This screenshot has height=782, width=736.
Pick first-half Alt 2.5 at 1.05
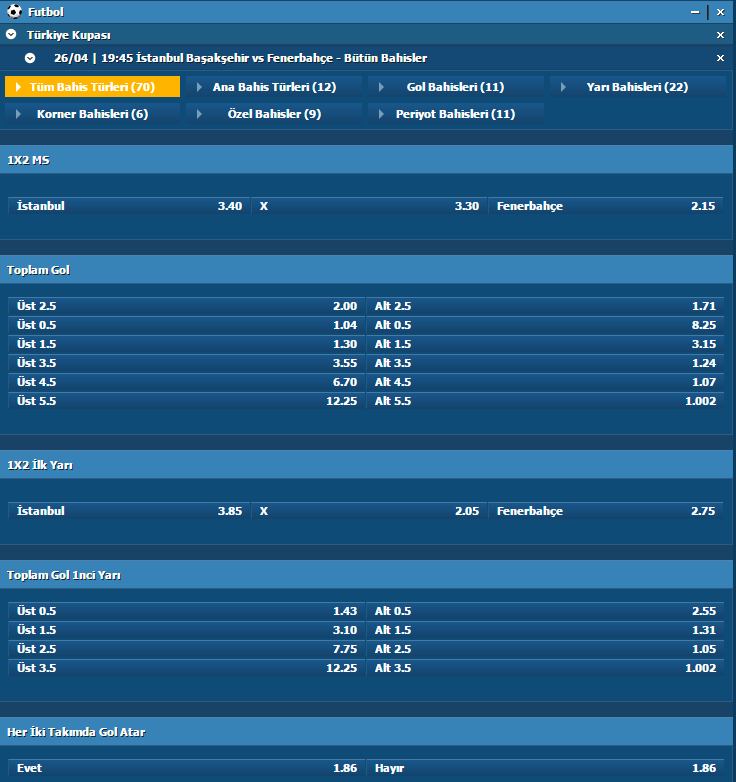(x=545, y=649)
